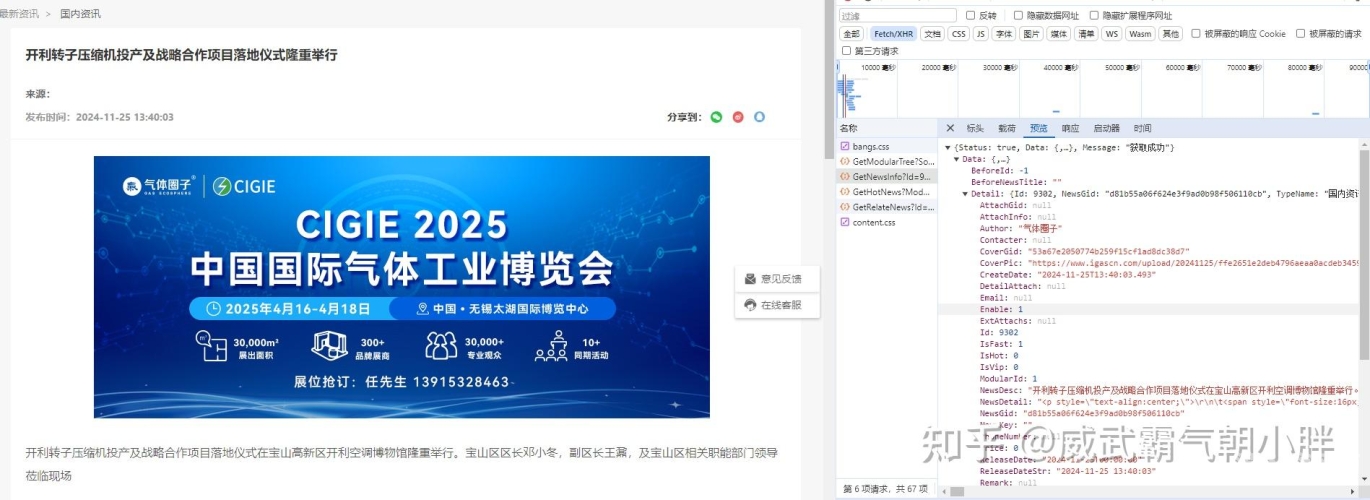Image resolution: width=1370 pixels, height=500 pixels.
Task: Select the bangs.css request row
Action: pyautogui.click(x=887, y=146)
